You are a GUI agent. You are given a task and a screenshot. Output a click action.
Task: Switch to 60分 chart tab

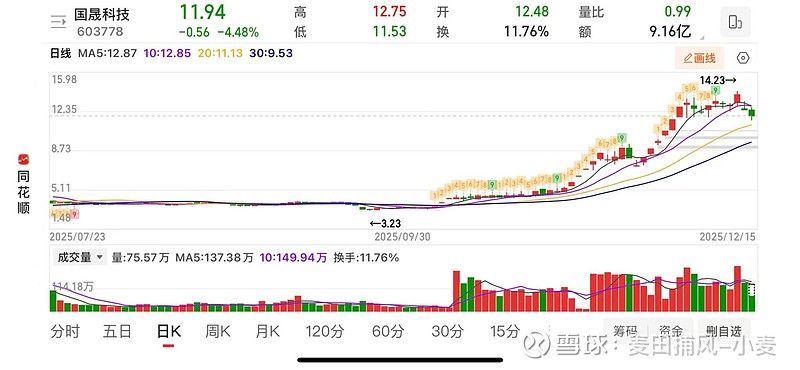388,332
